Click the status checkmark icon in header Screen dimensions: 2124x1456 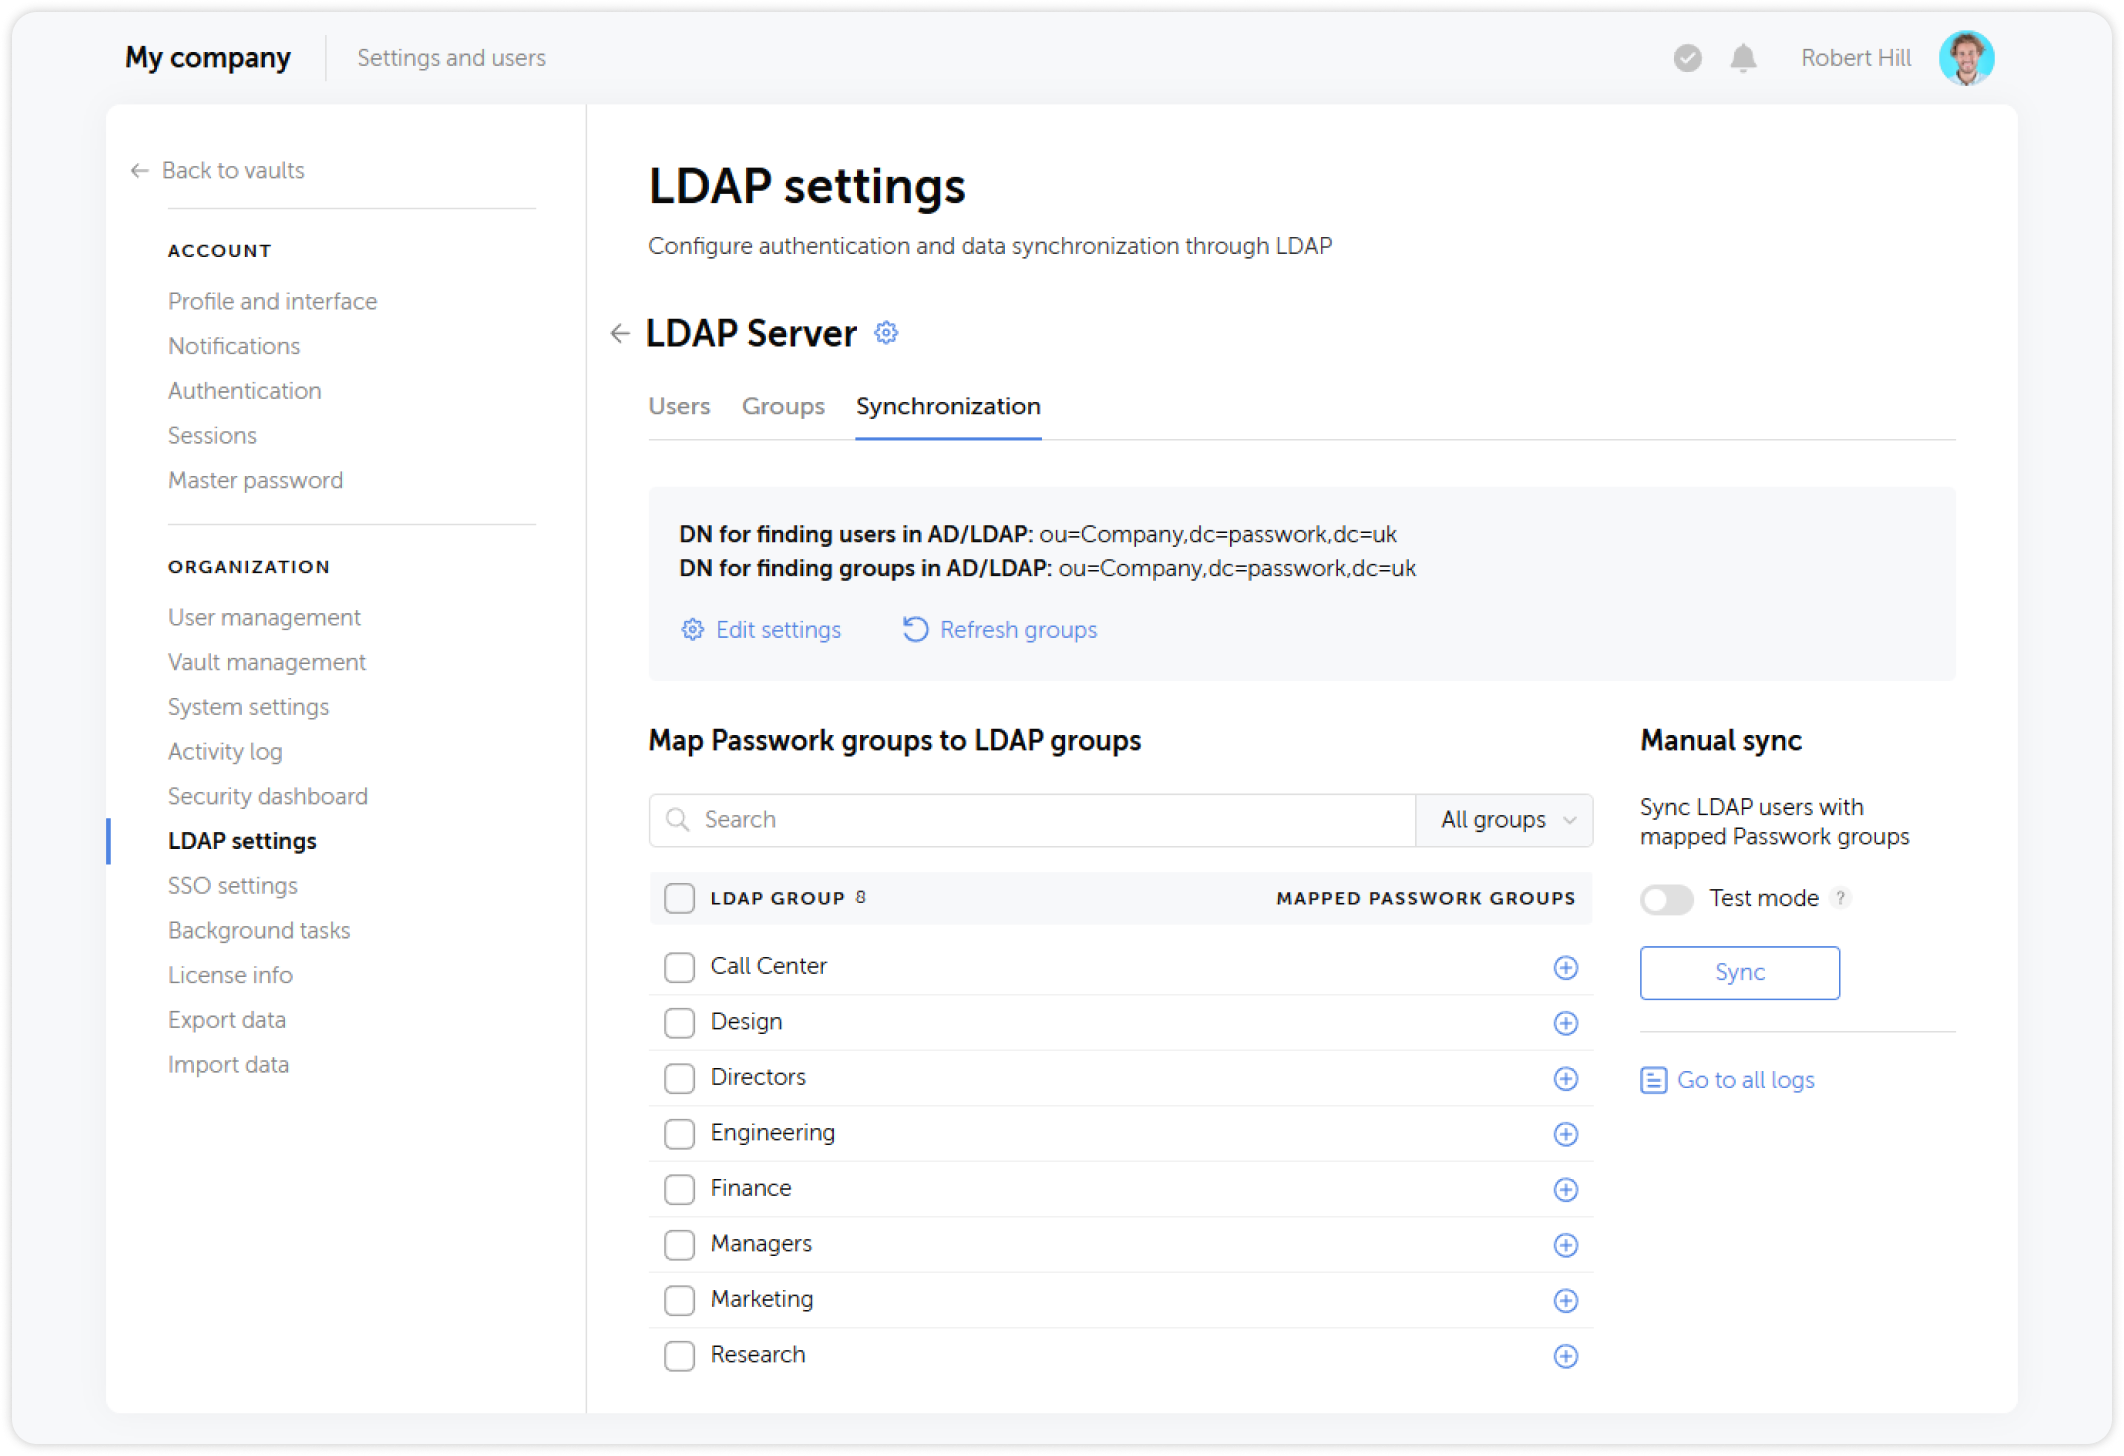pos(1687,58)
